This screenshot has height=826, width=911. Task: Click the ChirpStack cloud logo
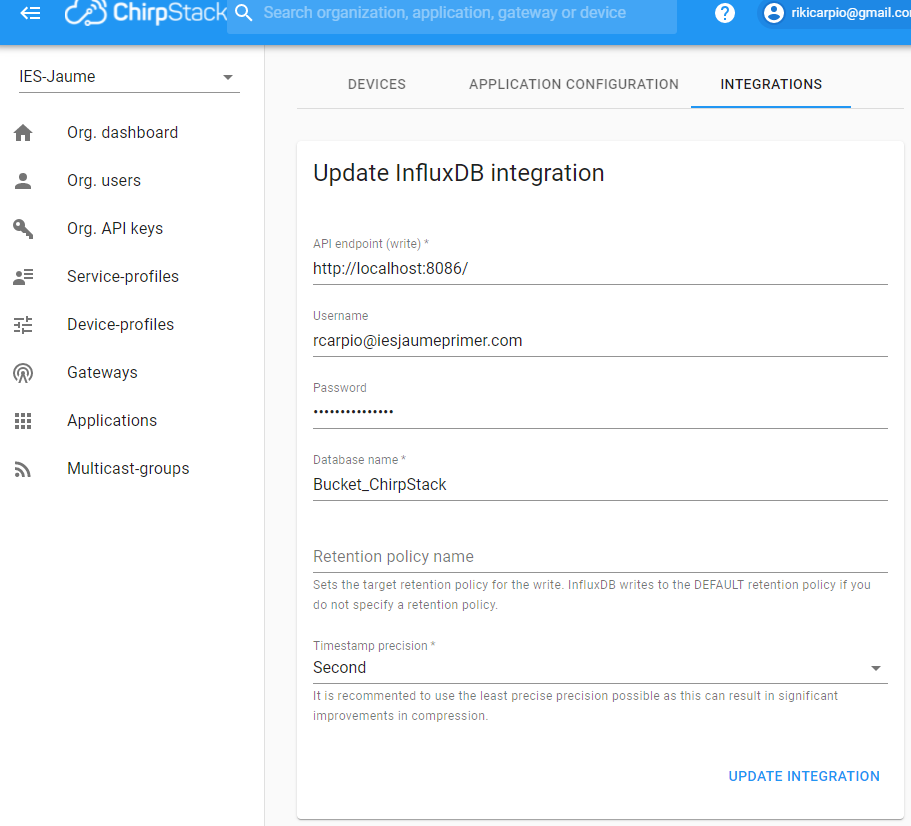tap(85, 13)
